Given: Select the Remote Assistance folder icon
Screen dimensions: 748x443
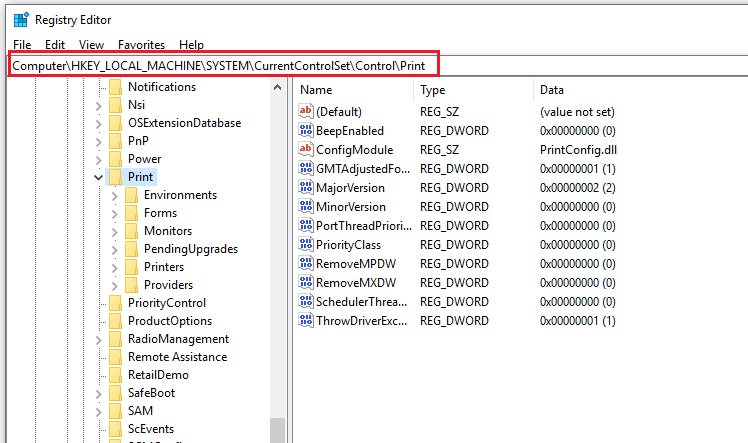Looking at the screenshot, I should coord(115,357).
